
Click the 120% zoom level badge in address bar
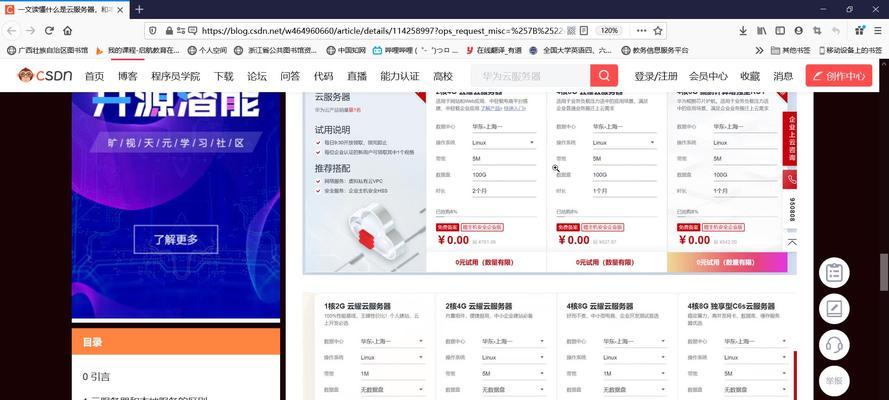pyautogui.click(x=609, y=31)
